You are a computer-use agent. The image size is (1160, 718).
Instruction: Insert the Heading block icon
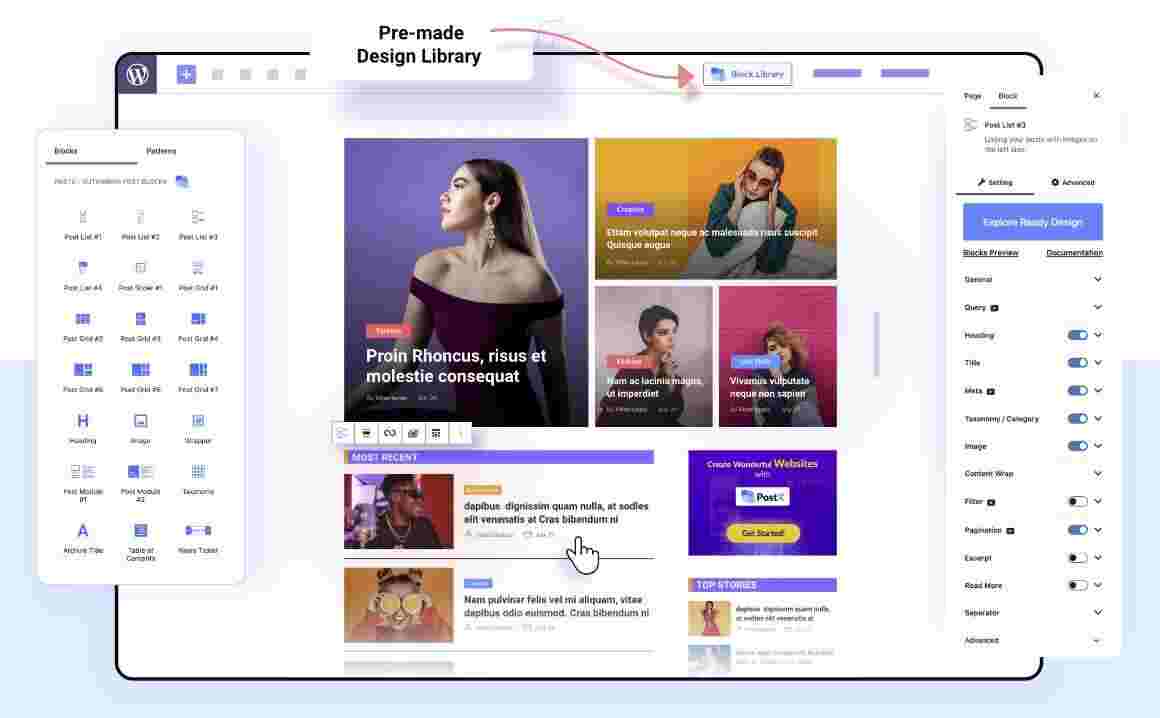pos(83,421)
